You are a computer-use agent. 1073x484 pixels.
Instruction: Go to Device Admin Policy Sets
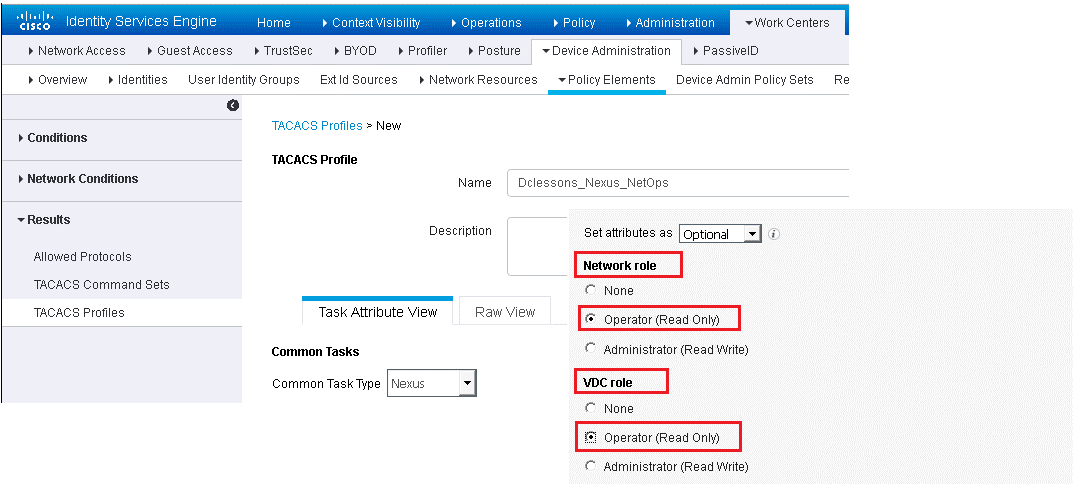point(745,79)
